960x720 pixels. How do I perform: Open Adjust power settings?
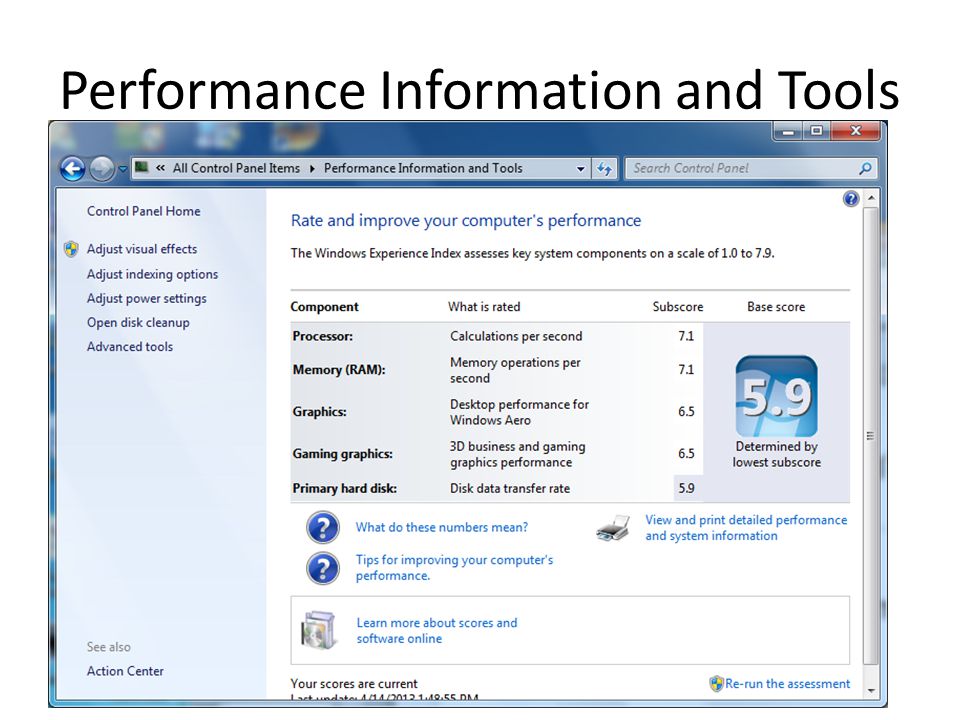(146, 298)
